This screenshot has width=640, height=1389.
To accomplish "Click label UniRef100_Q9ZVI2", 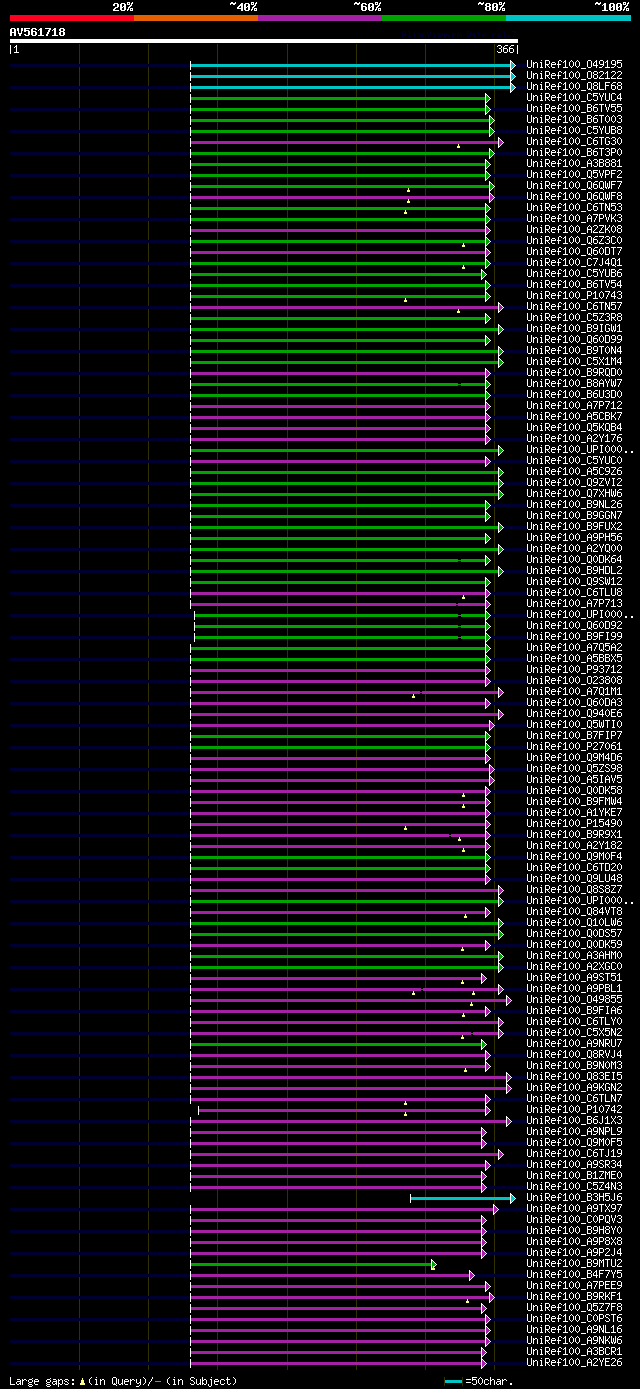I will coord(574,482).
